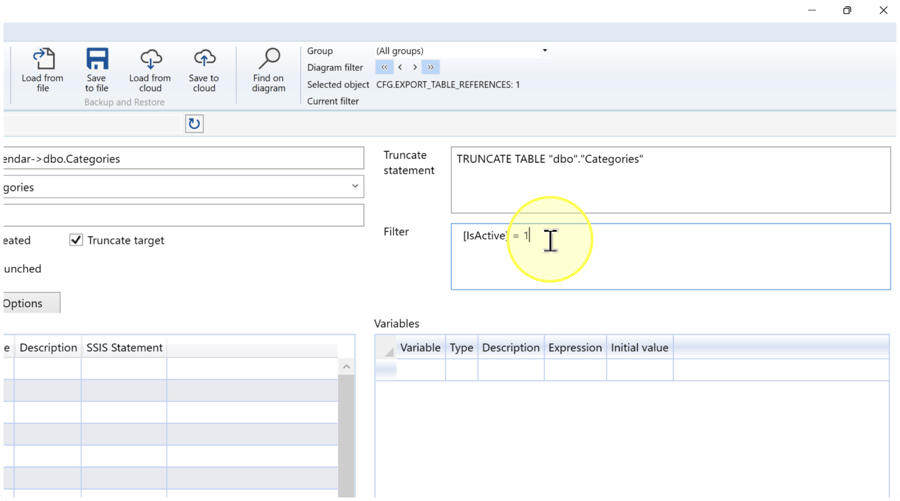Click the SSIS Statement column header
This screenshot has height=501, width=900.
[x=124, y=347]
